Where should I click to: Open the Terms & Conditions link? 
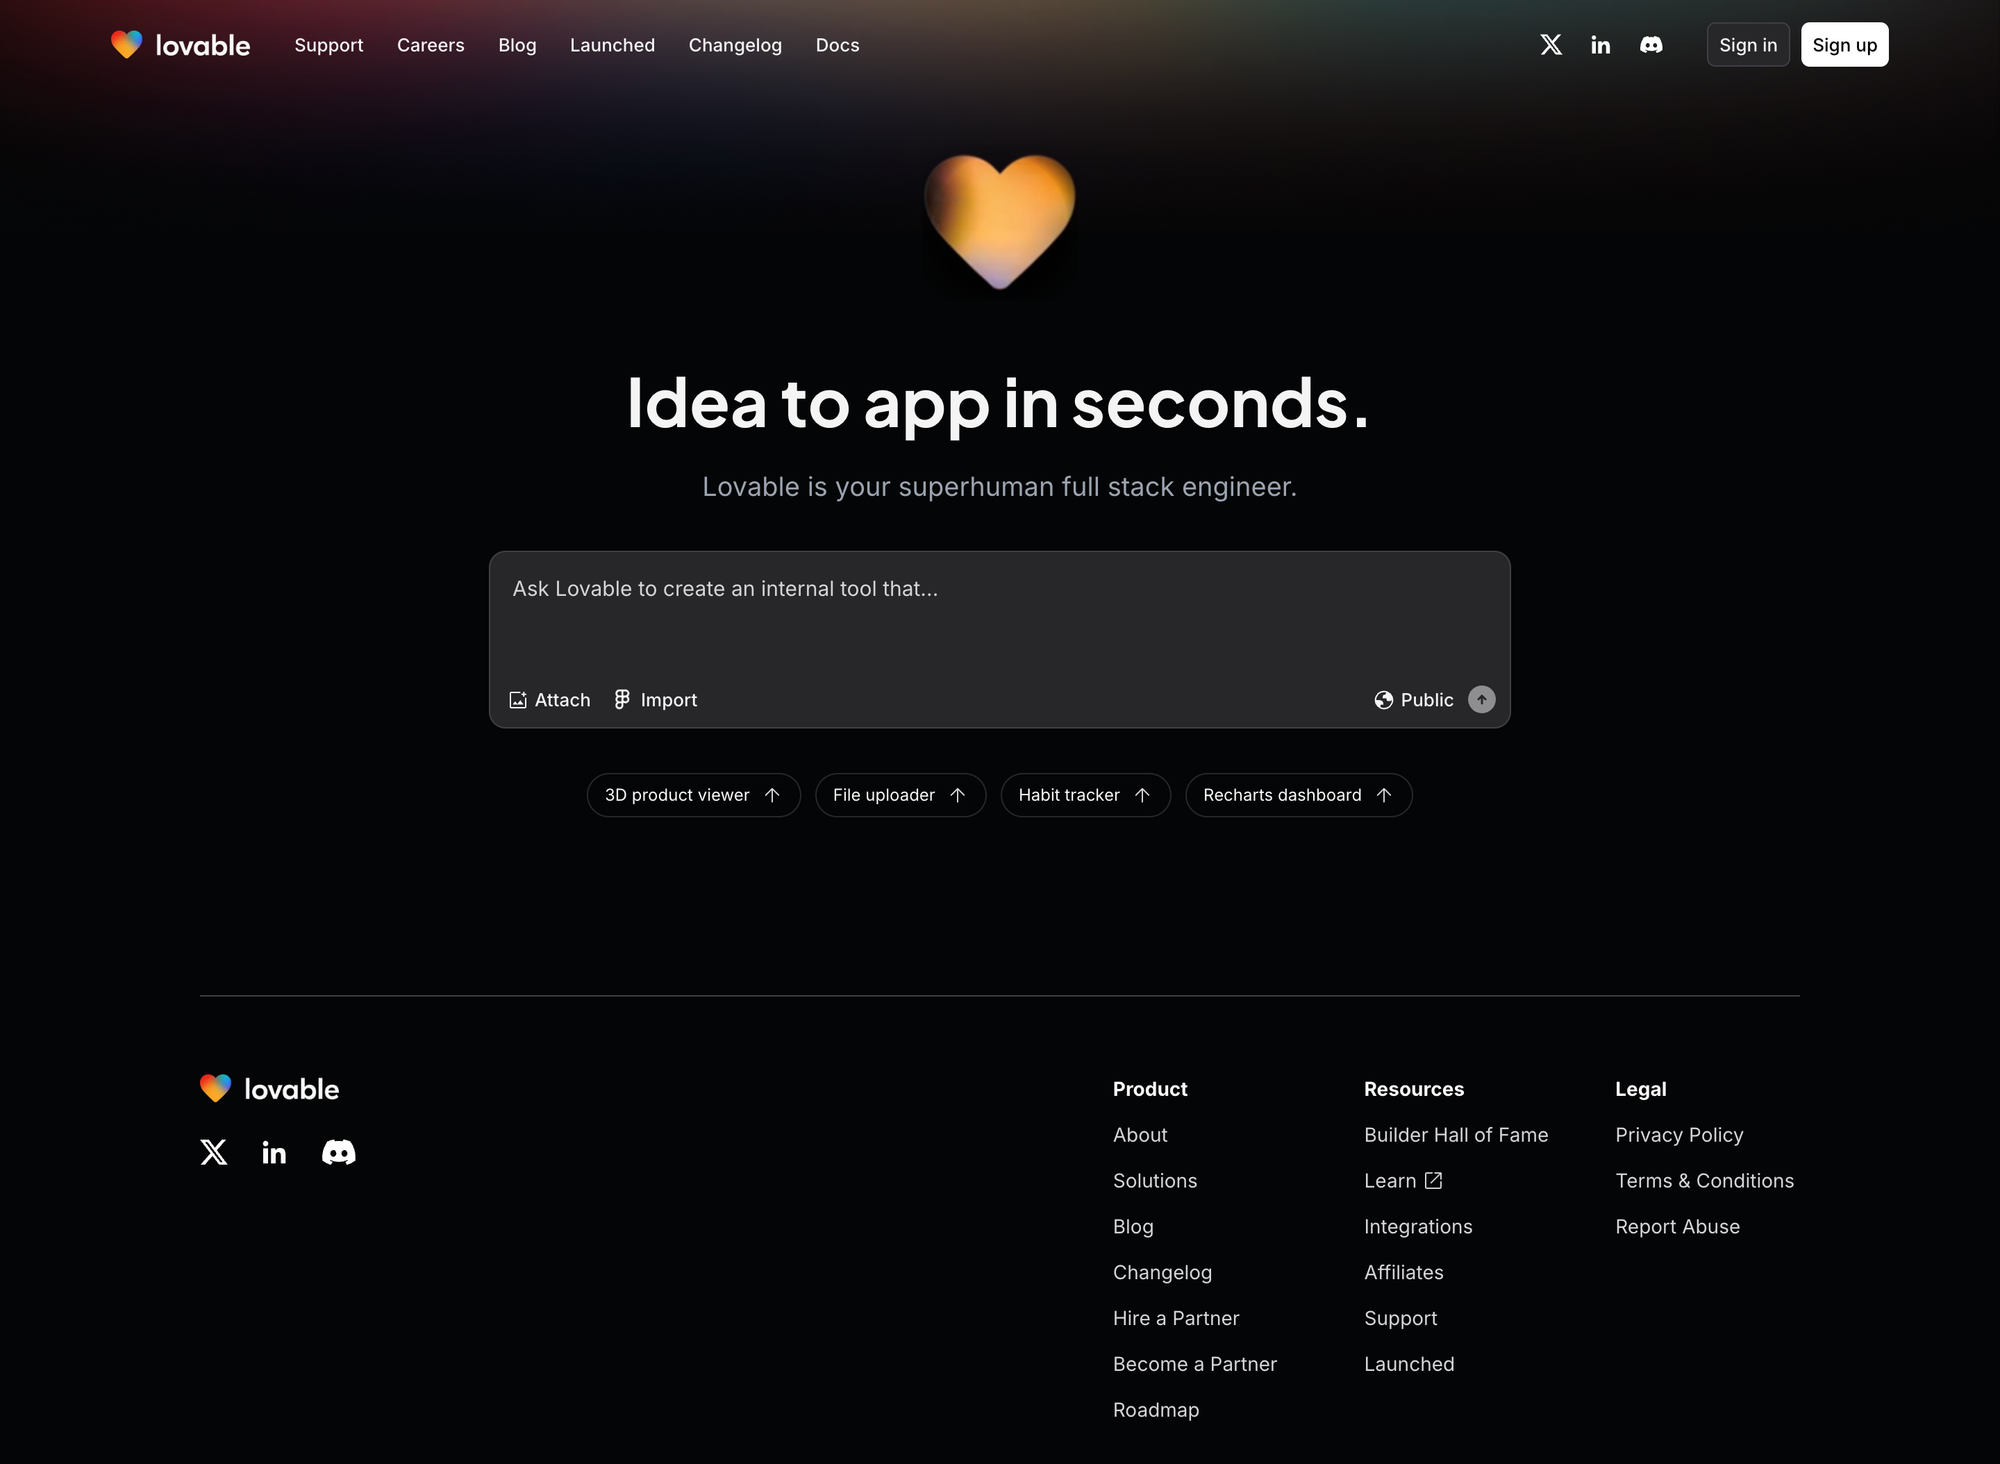click(1705, 1181)
